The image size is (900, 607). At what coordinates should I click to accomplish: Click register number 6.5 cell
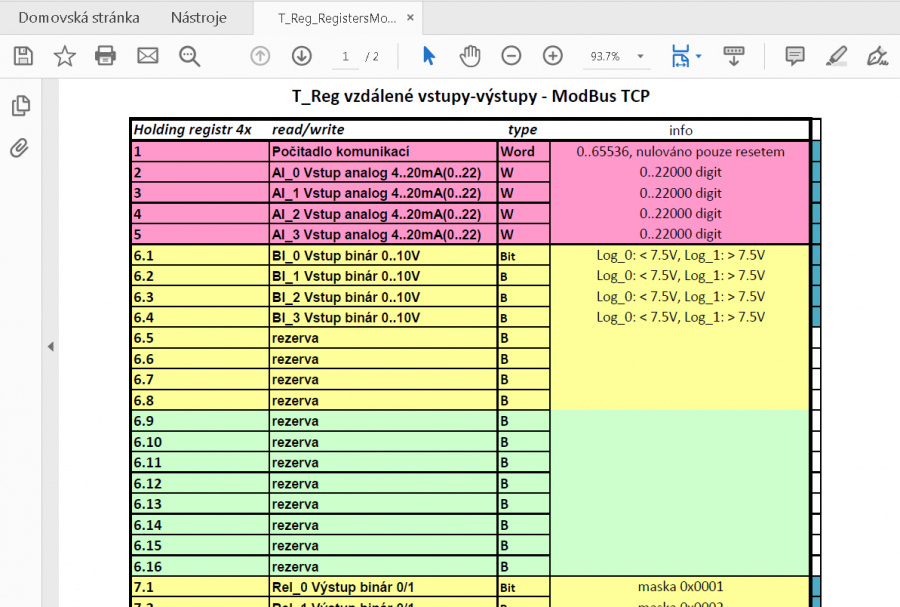coord(200,338)
